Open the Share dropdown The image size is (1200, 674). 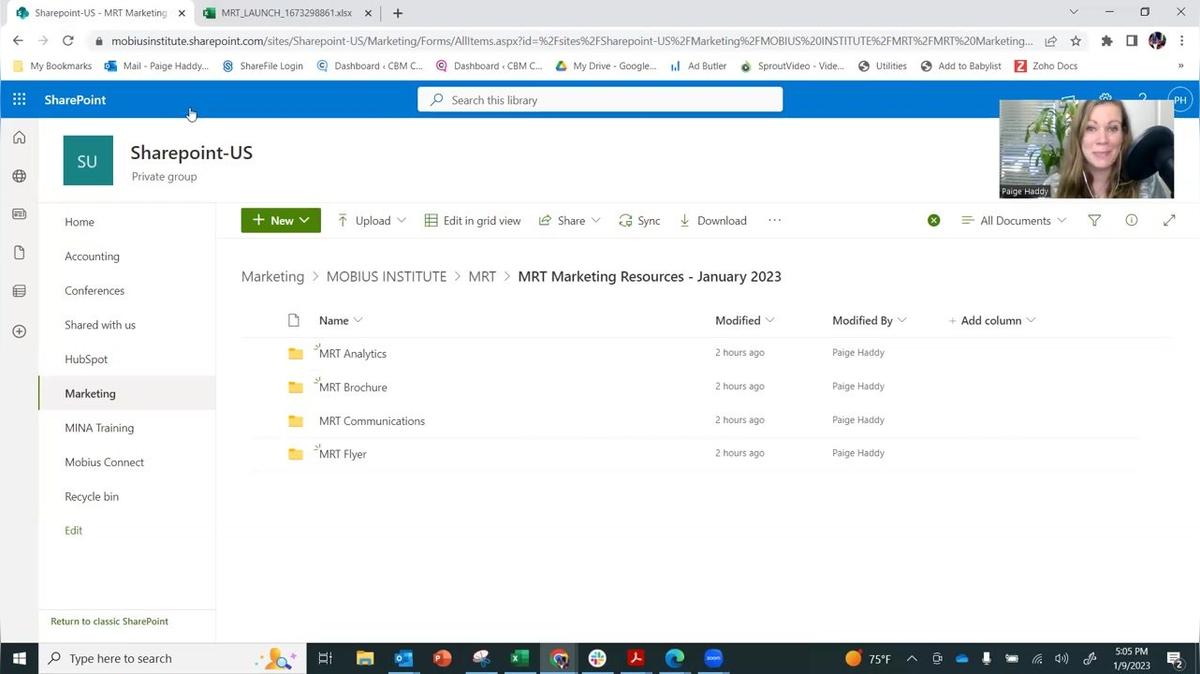(570, 220)
